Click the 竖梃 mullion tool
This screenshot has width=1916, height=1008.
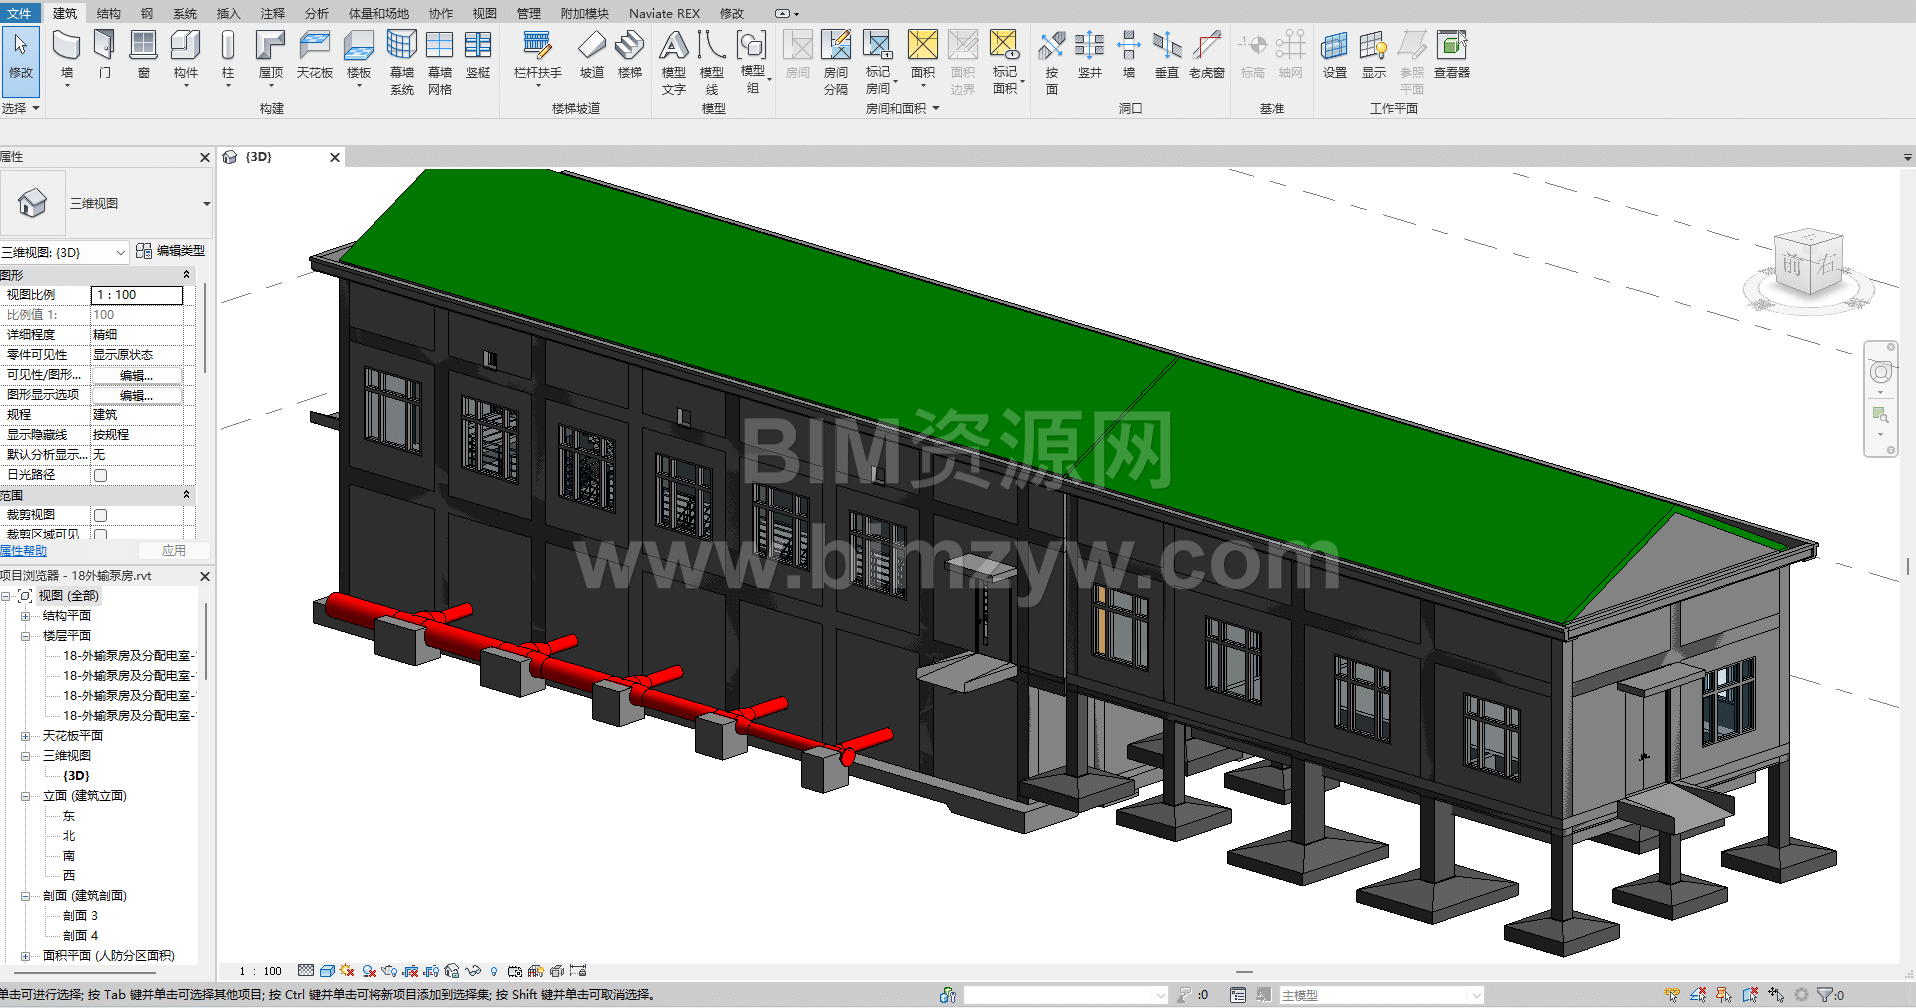(478, 55)
